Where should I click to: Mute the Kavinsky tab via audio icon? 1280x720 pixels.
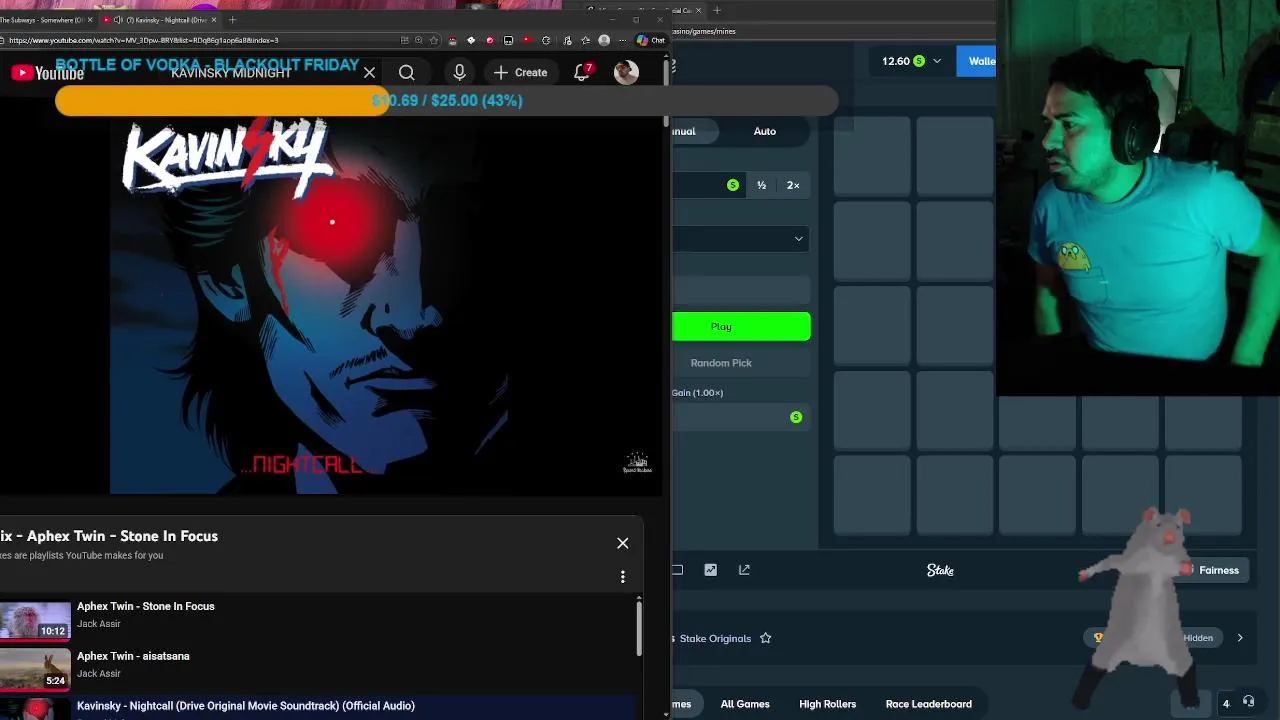(x=119, y=20)
